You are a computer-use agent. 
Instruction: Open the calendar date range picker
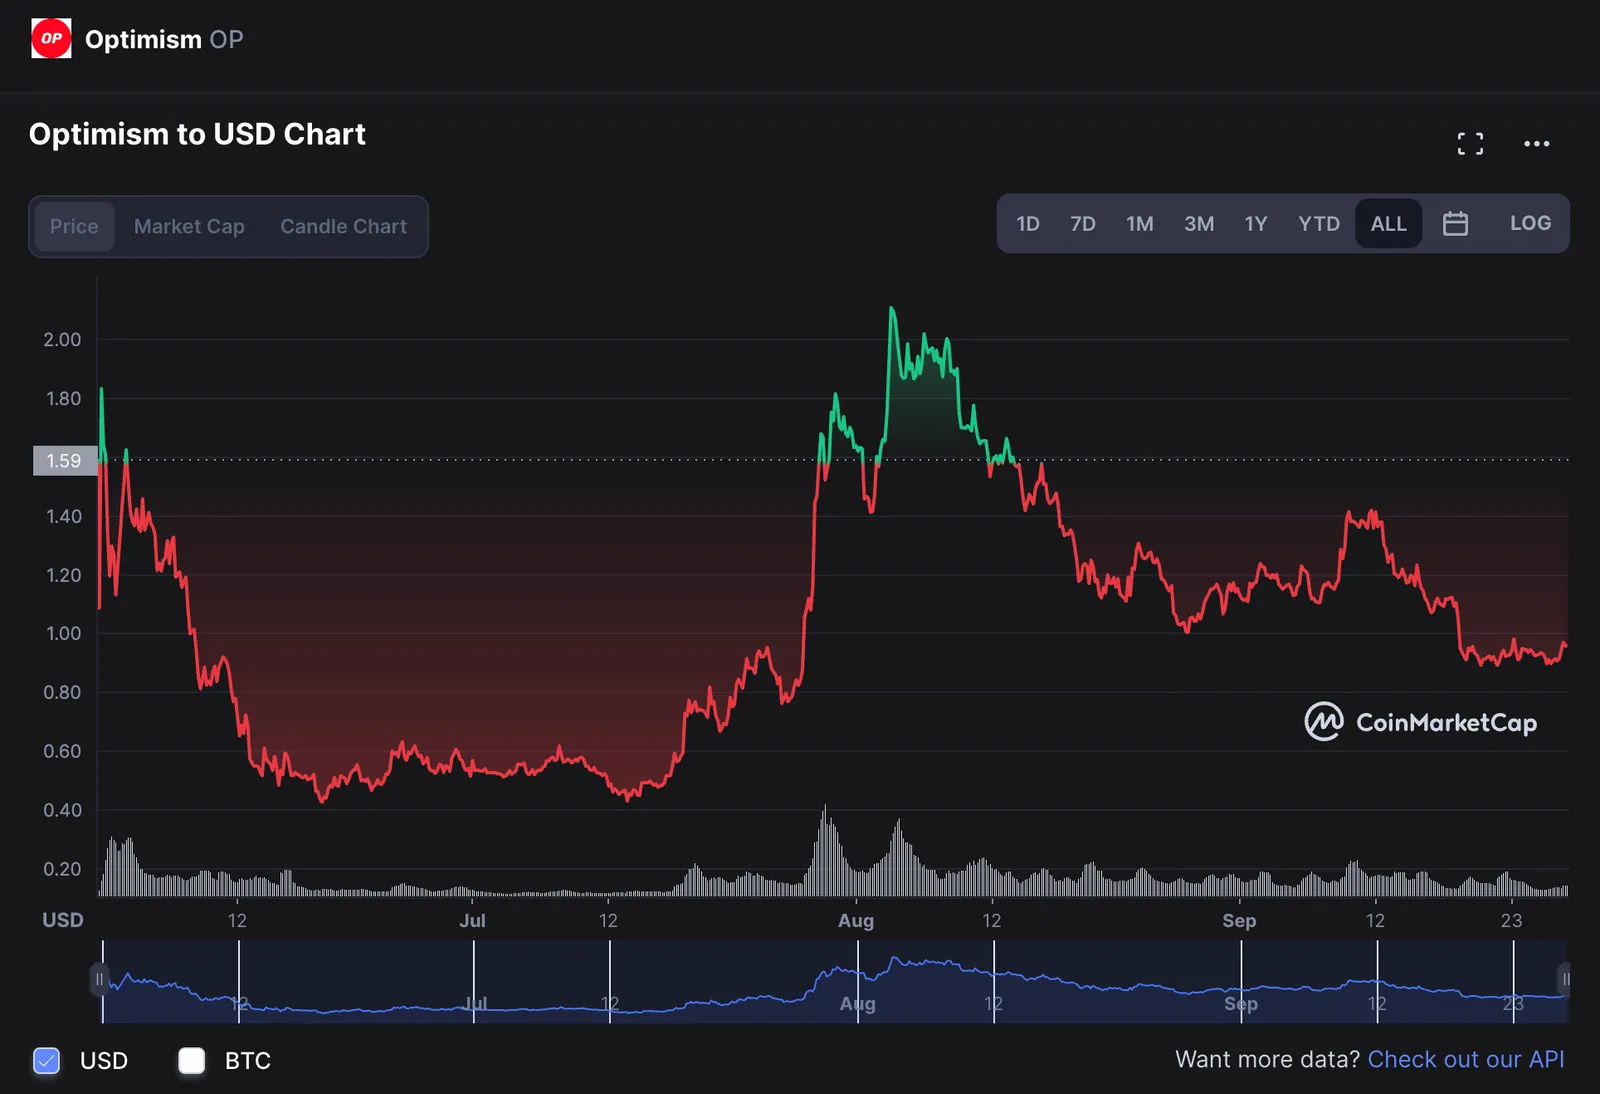coord(1455,223)
